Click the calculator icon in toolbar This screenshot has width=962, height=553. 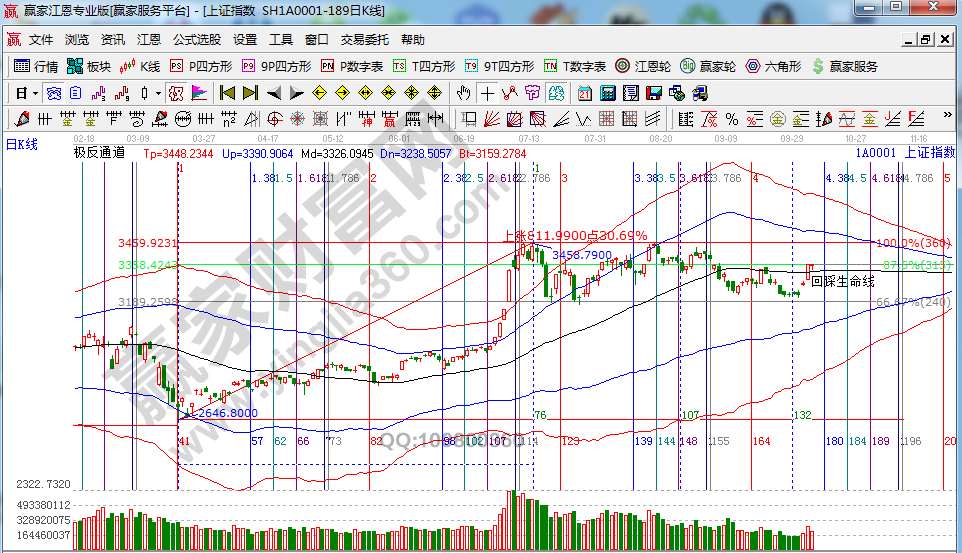pos(607,93)
